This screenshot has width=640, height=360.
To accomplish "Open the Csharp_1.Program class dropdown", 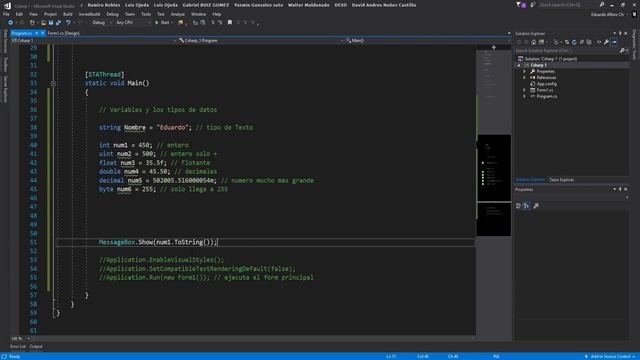I will 260,40.
